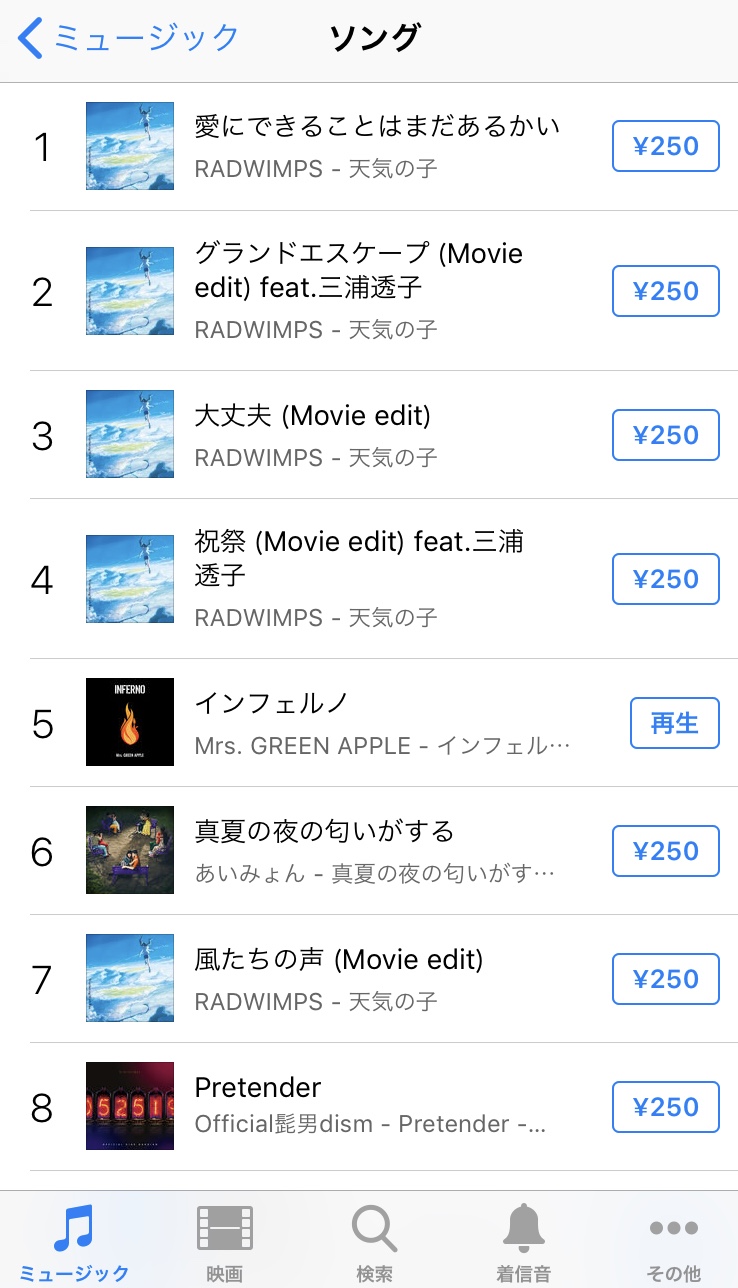This screenshot has height=1288, width=738.
Task: Tap the インフェルノ flame album artwork
Action: pyautogui.click(x=130, y=722)
